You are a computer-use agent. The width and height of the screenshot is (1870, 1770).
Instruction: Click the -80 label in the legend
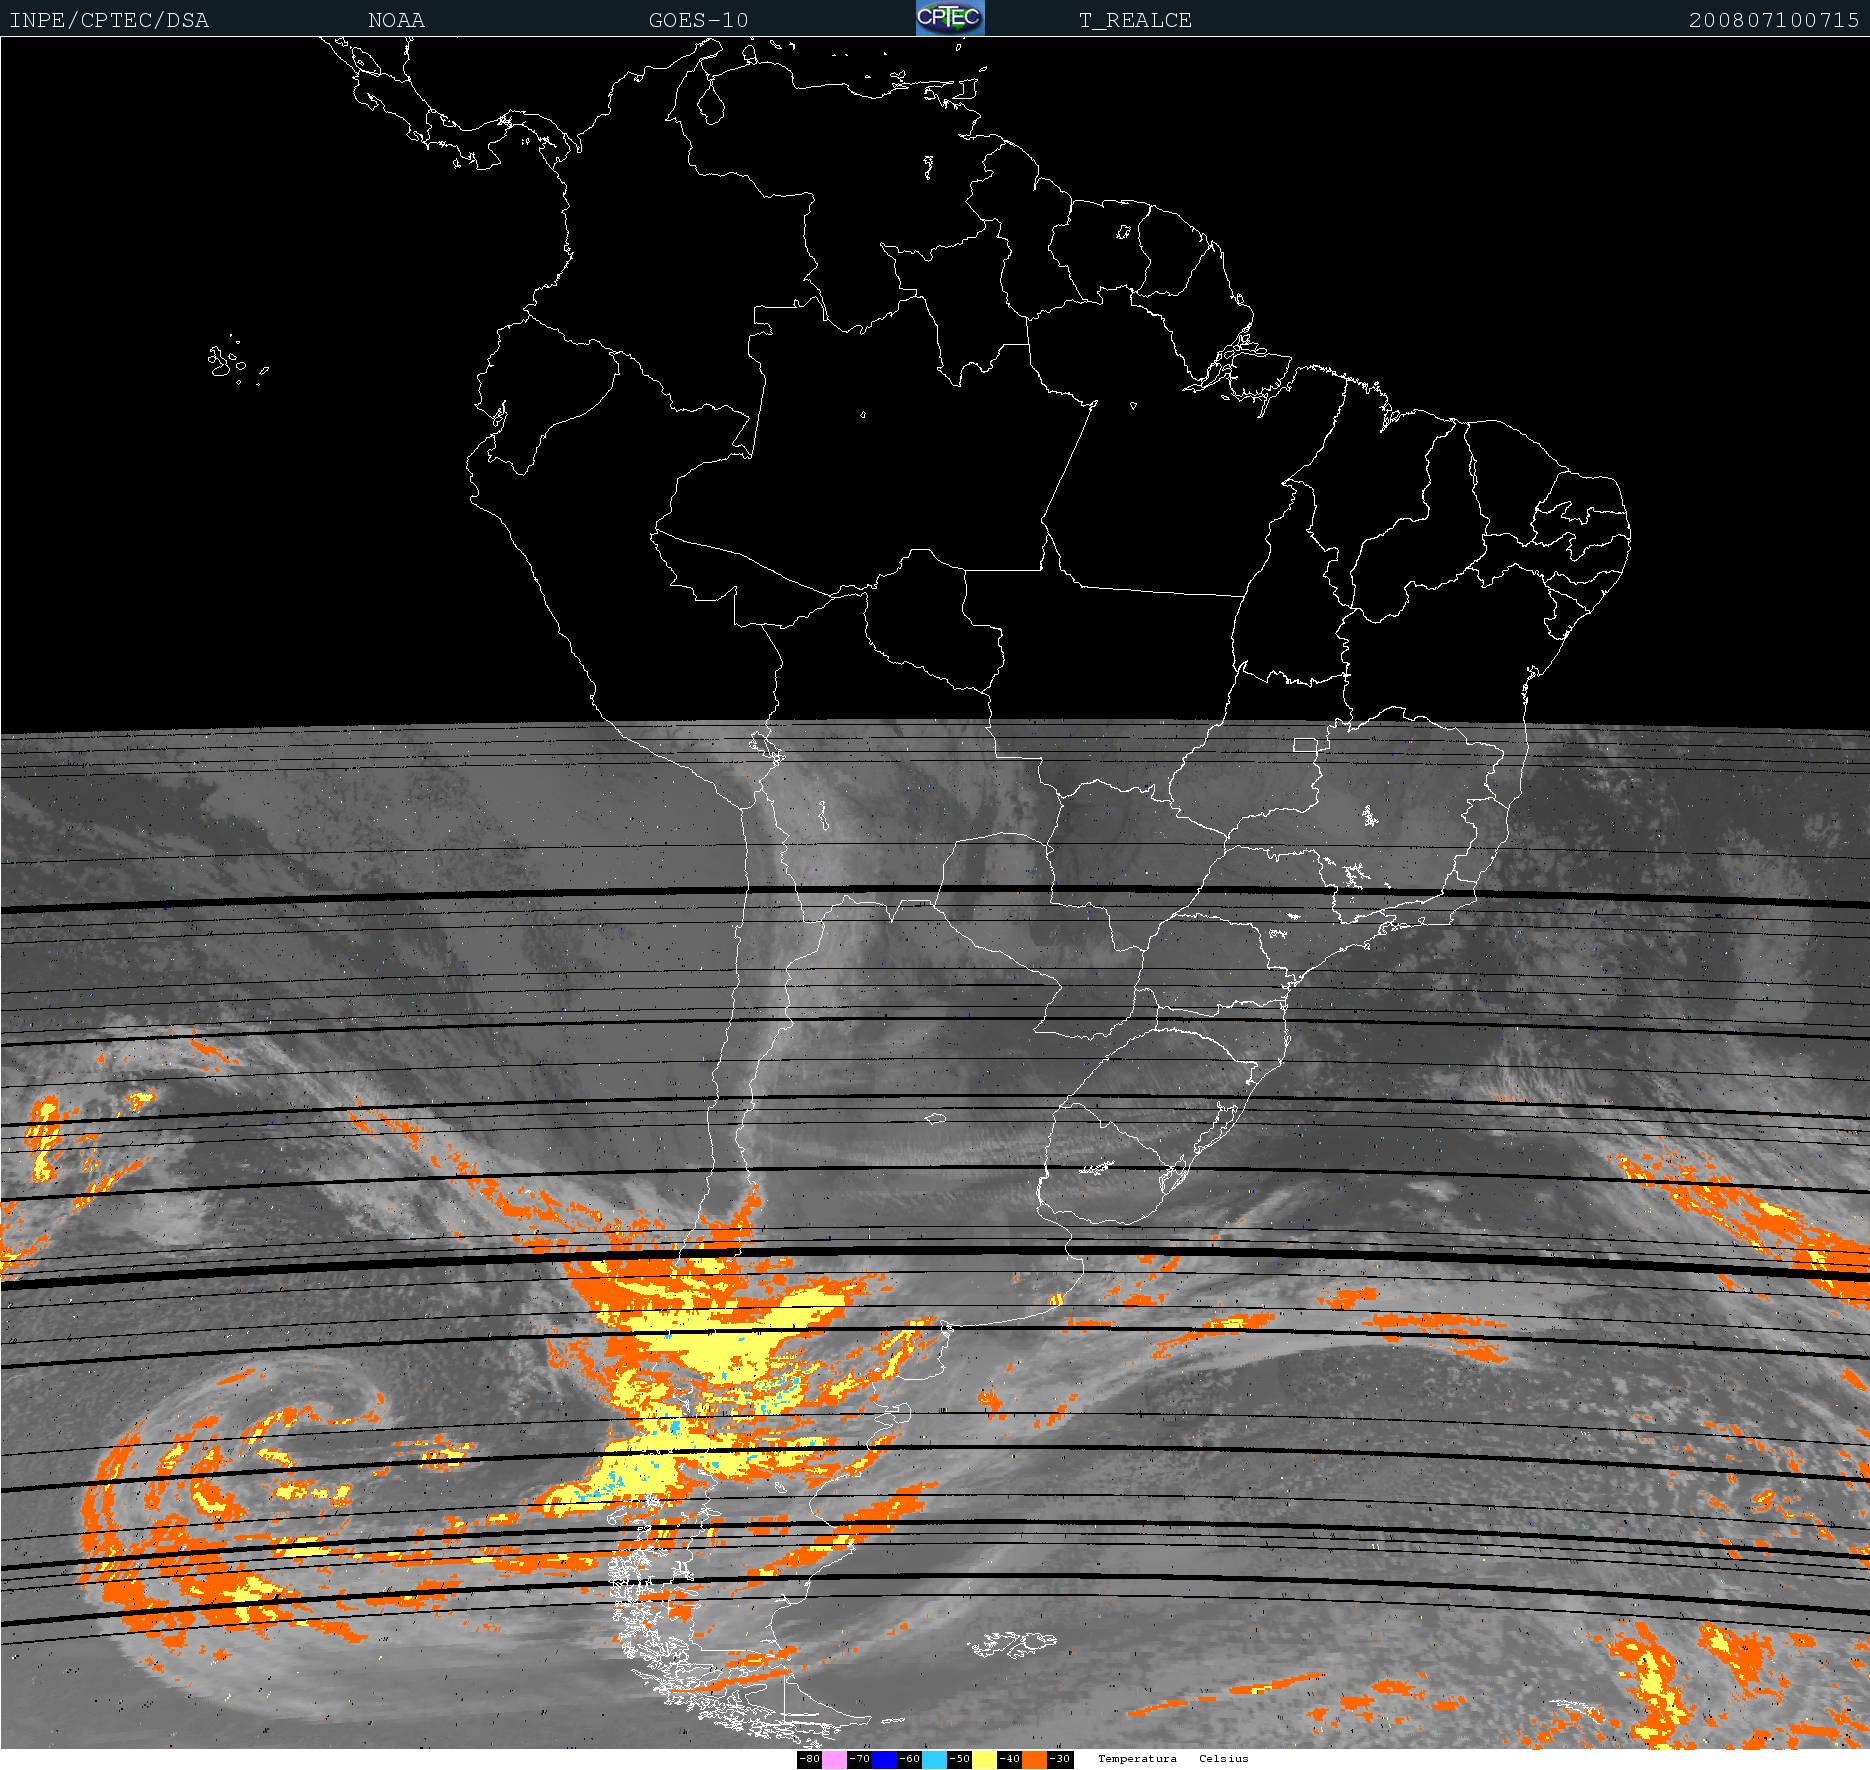(x=809, y=1759)
